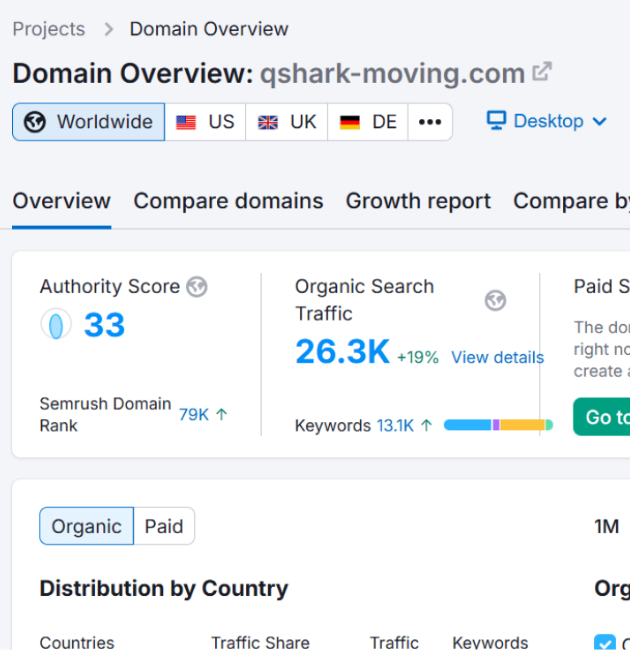Click the Keywords column header in country table
The height and width of the screenshot is (650, 630).
(x=490, y=643)
